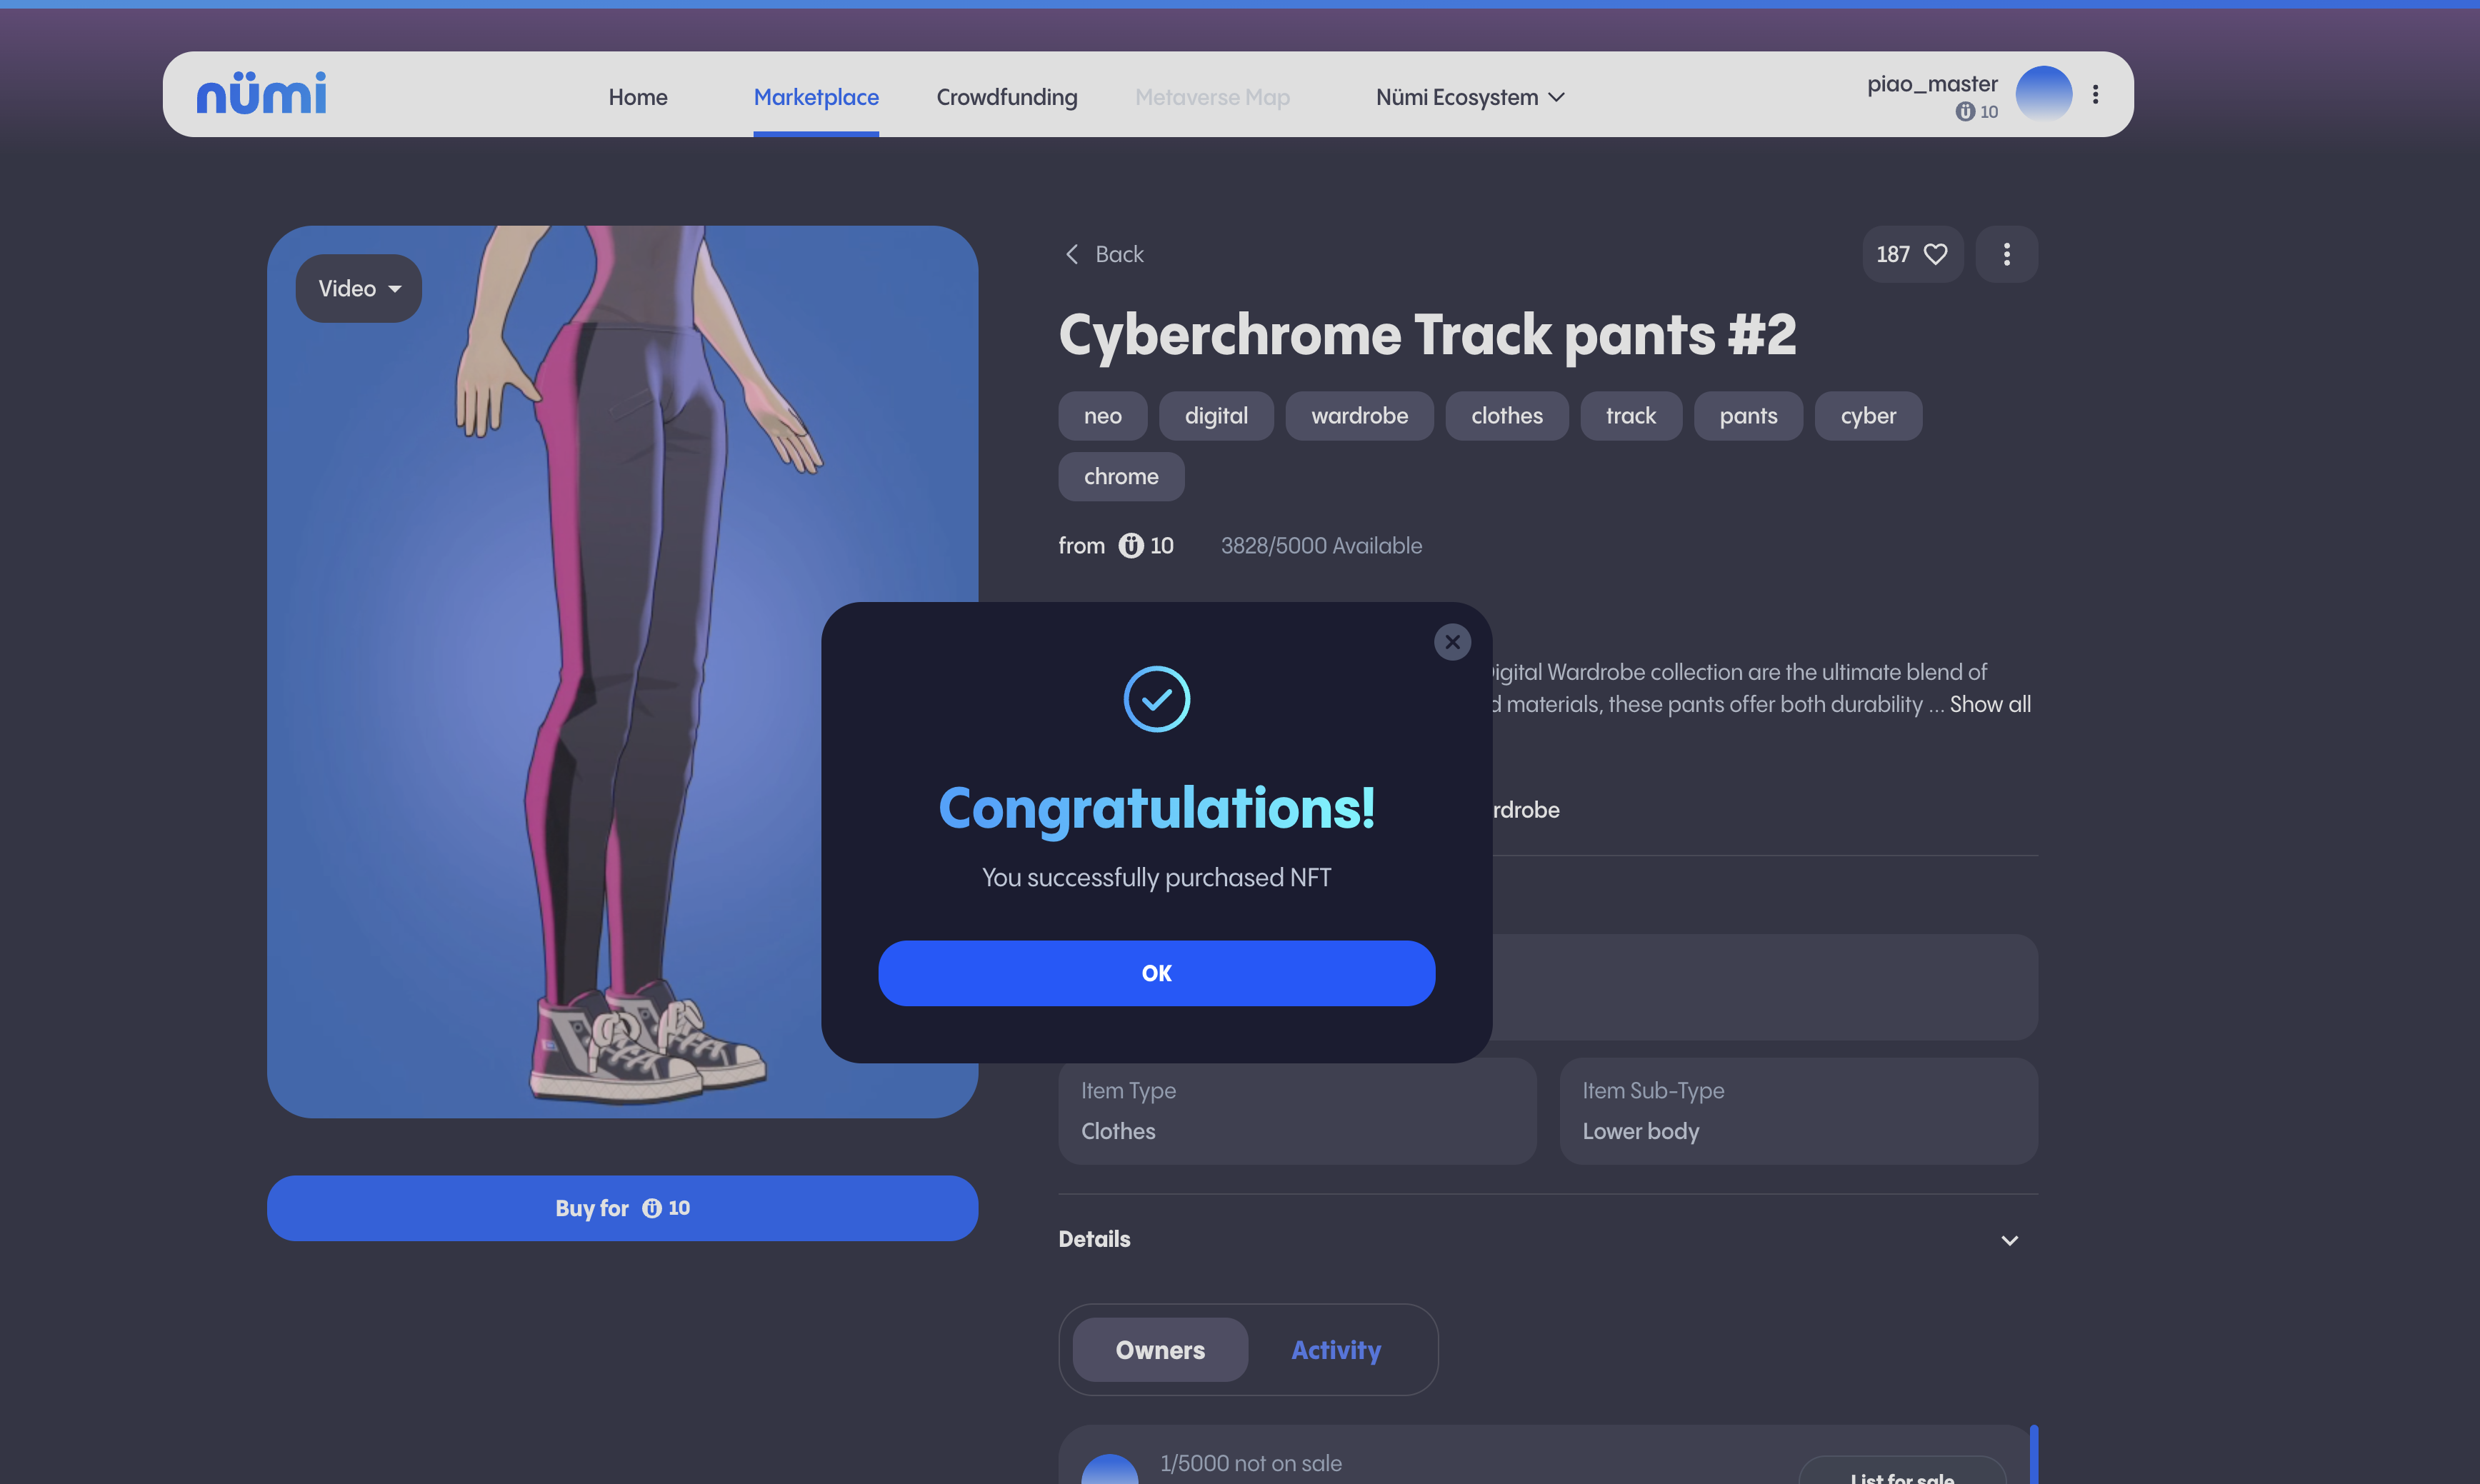
Task: Click Show all description link
Action: [1989, 704]
